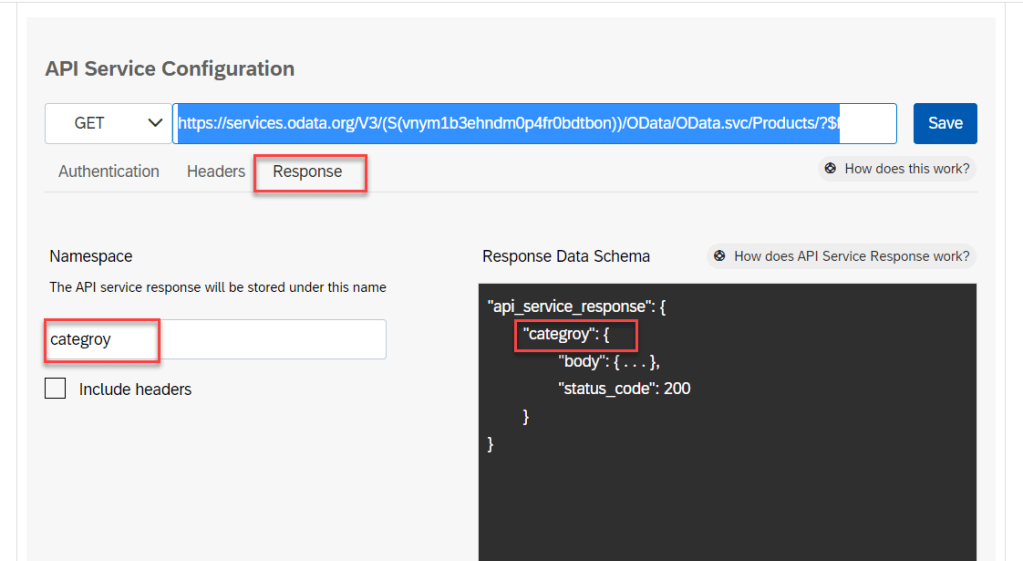
Task: Click the "status_code": 200 line
Action: coord(623,388)
